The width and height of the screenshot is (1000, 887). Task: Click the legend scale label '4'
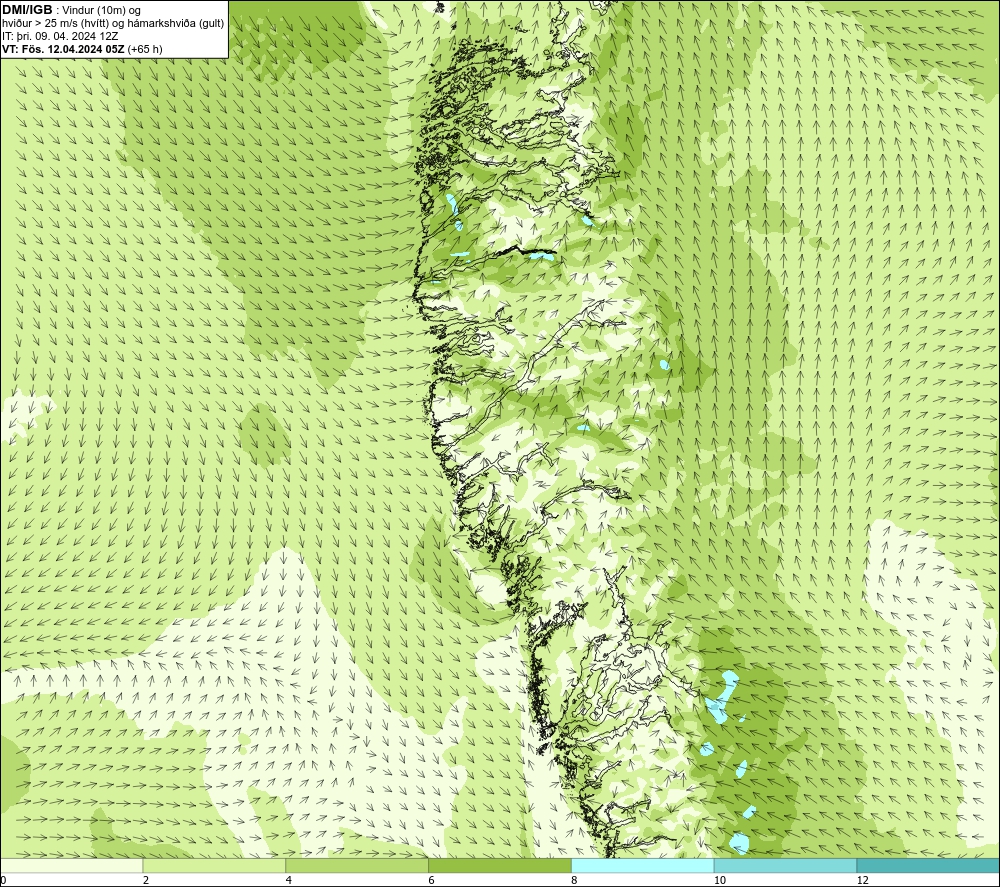click(x=289, y=880)
